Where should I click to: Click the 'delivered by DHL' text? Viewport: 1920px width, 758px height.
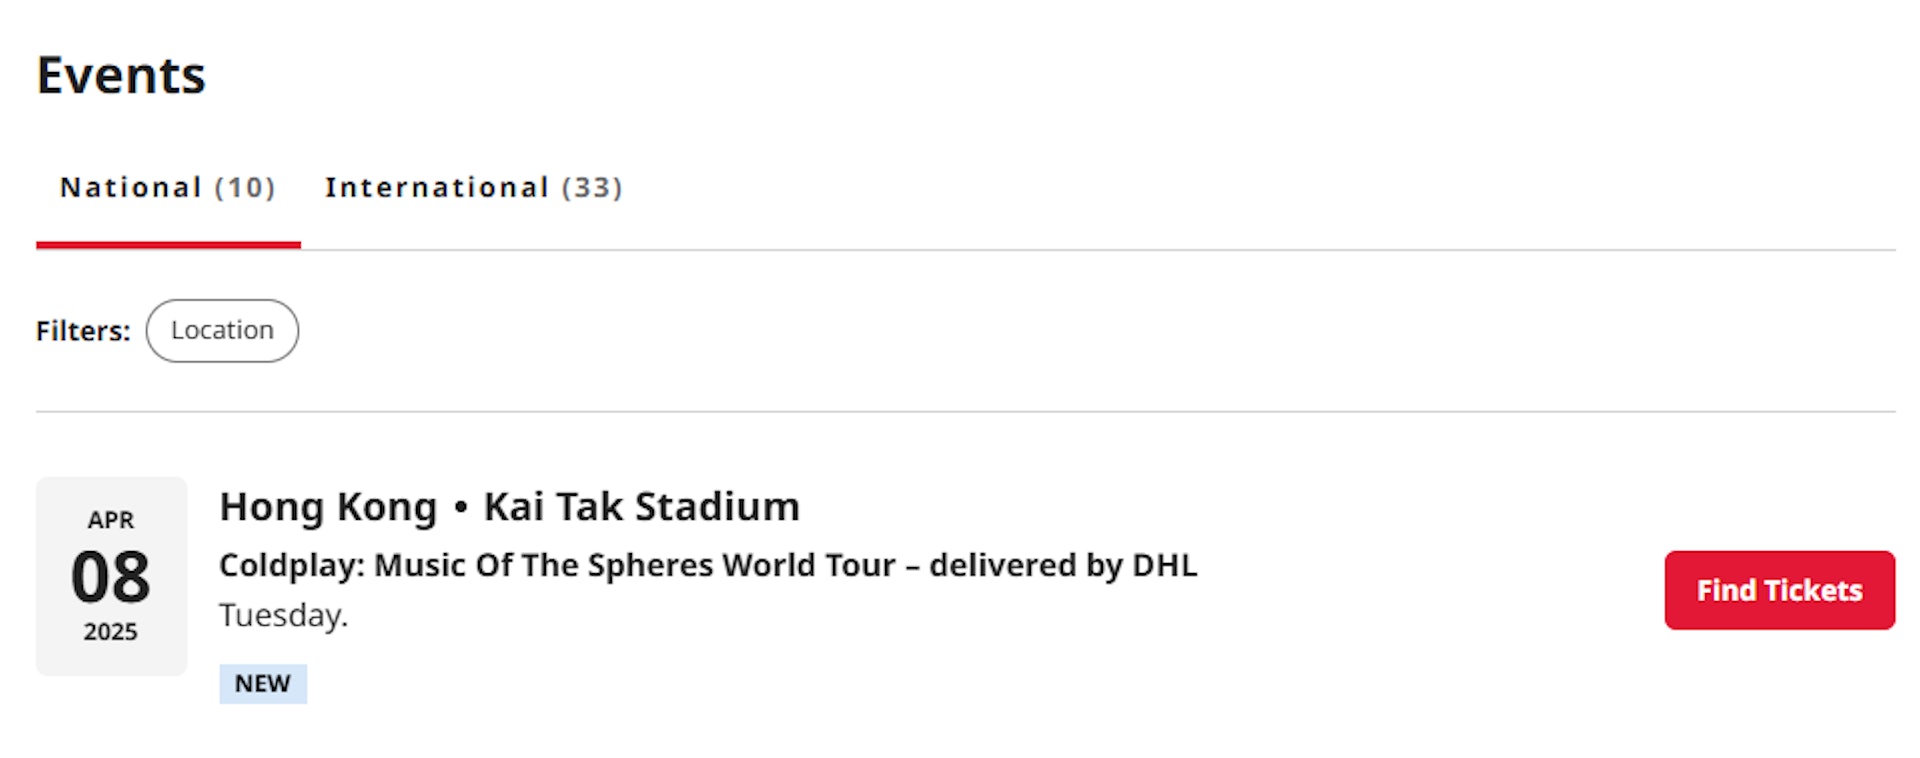(1063, 566)
